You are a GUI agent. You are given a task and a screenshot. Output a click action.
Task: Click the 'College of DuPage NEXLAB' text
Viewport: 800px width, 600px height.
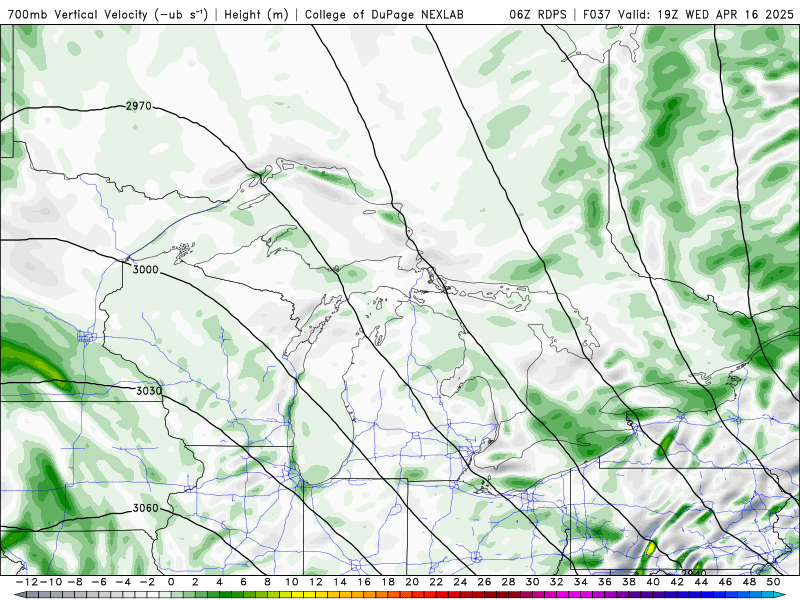tap(384, 15)
